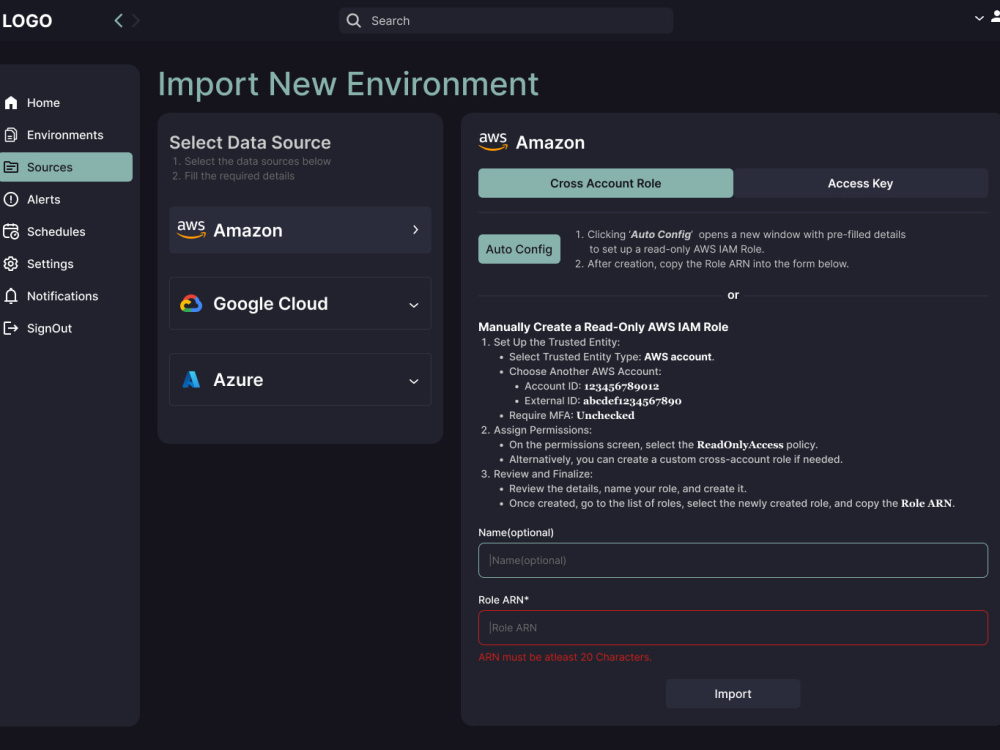The width and height of the screenshot is (1000, 750).
Task: Click the Role ARN input field
Action: (x=733, y=628)
